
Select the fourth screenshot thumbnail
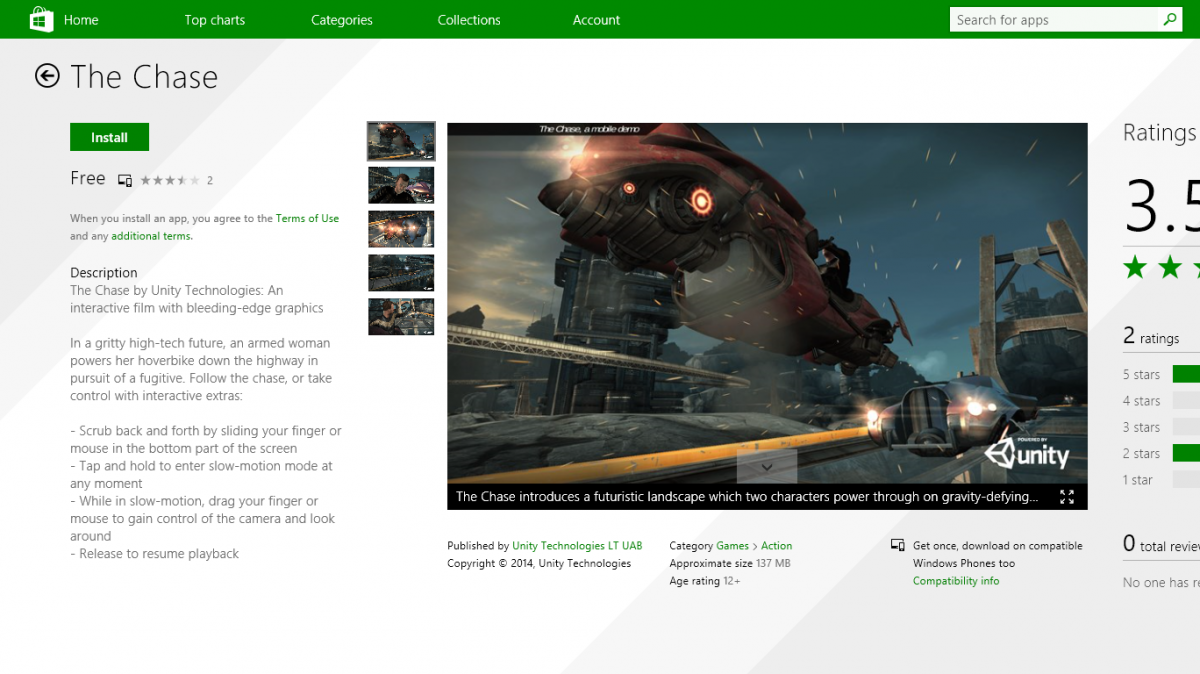(401, 273)
